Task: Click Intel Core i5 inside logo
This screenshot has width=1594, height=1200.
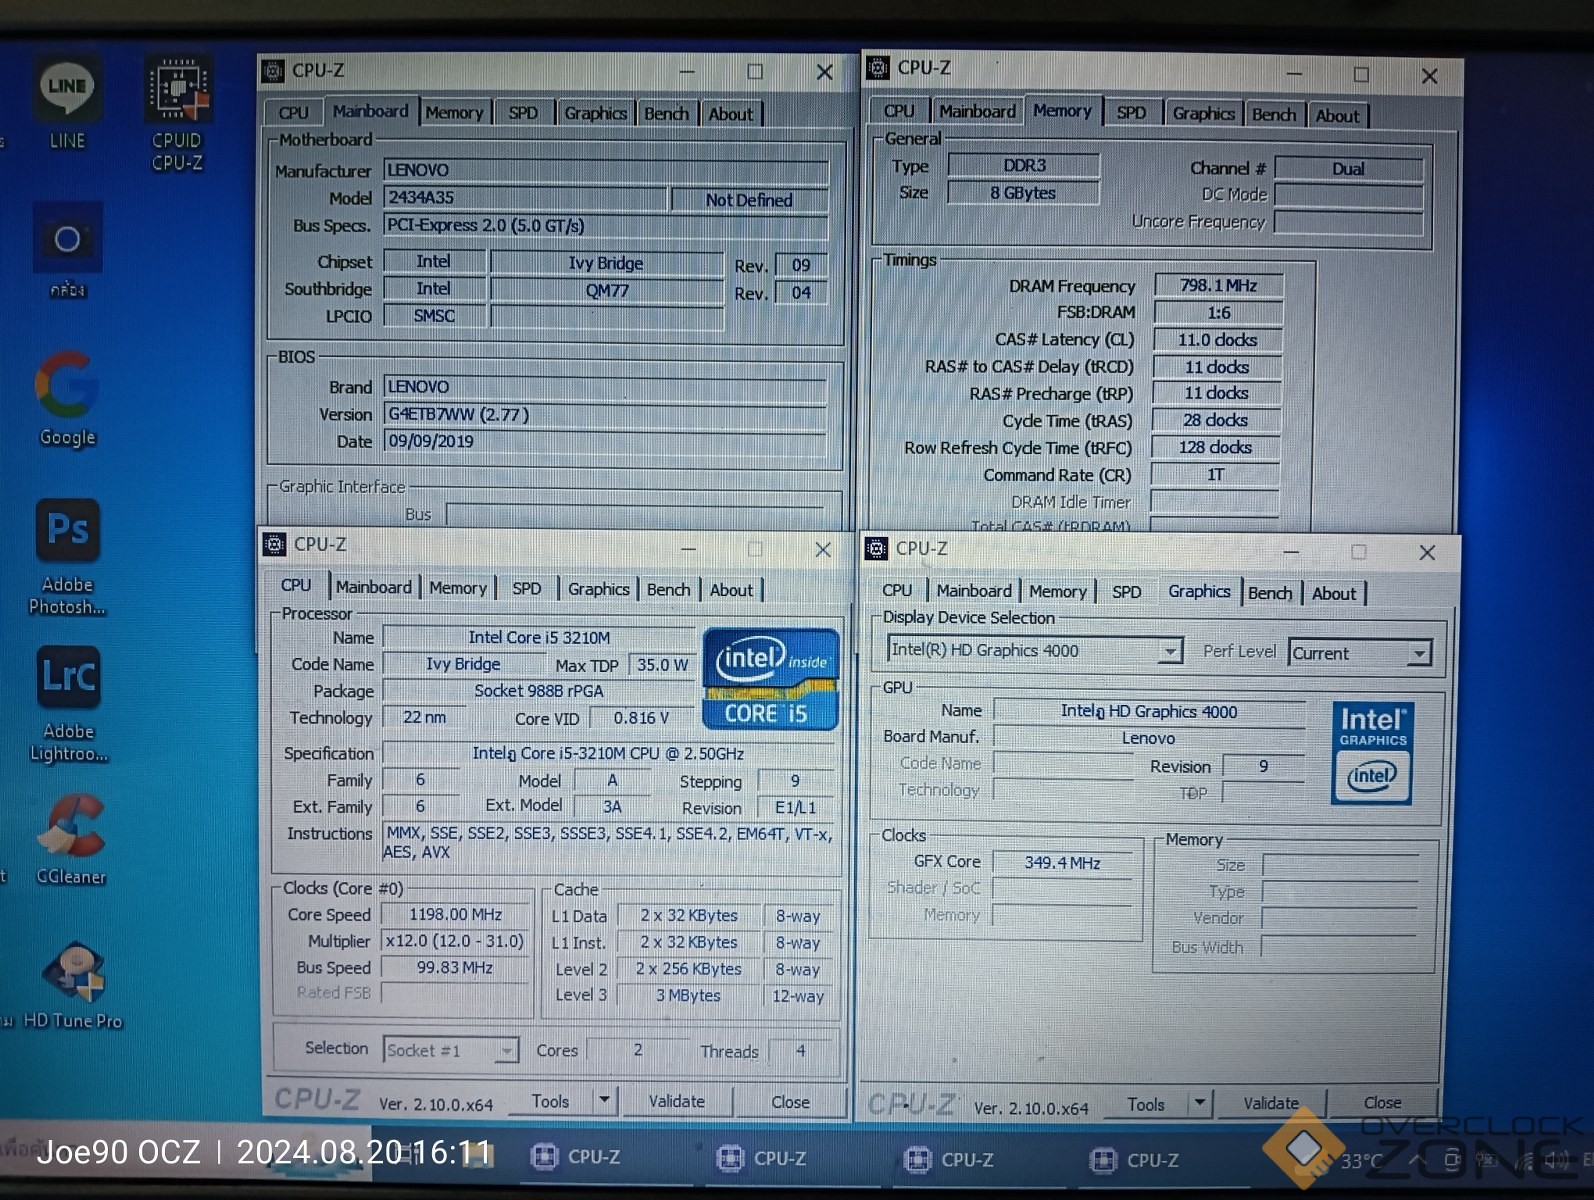Action: click(x=770, y=679)
